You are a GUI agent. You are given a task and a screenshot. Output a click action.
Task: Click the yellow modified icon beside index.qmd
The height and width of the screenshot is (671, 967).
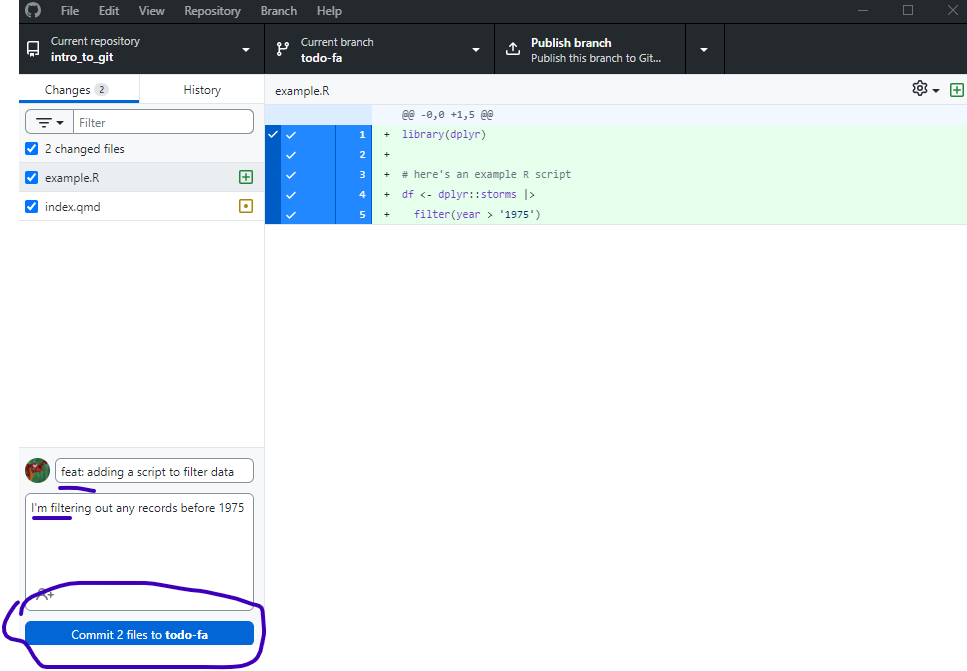[246, 206]
